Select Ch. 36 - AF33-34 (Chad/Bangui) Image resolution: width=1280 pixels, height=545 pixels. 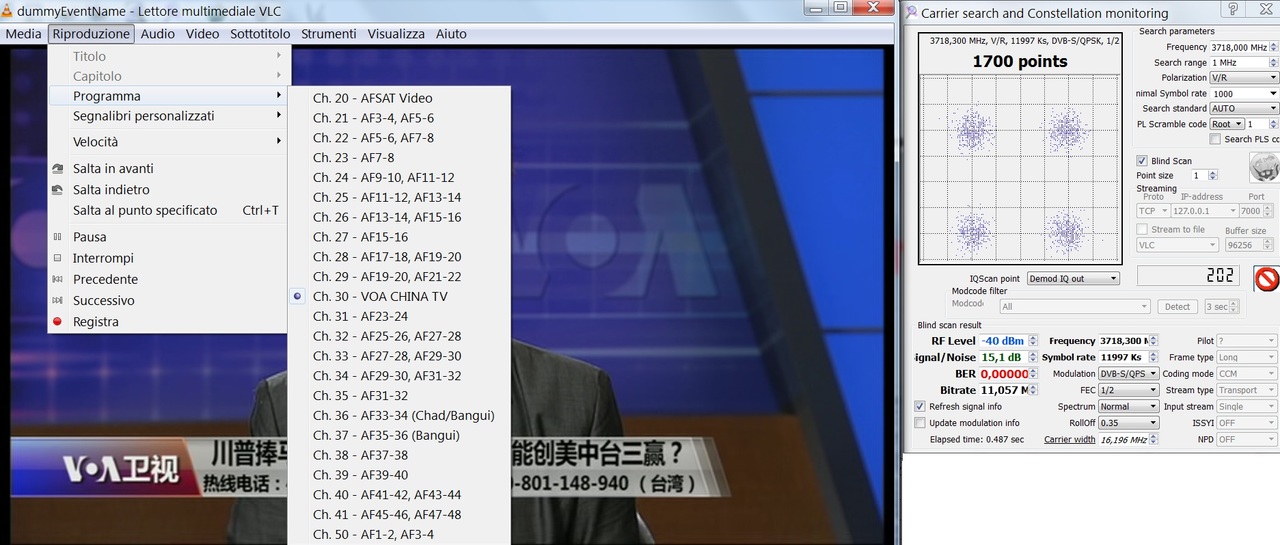[x=399, y=415]
